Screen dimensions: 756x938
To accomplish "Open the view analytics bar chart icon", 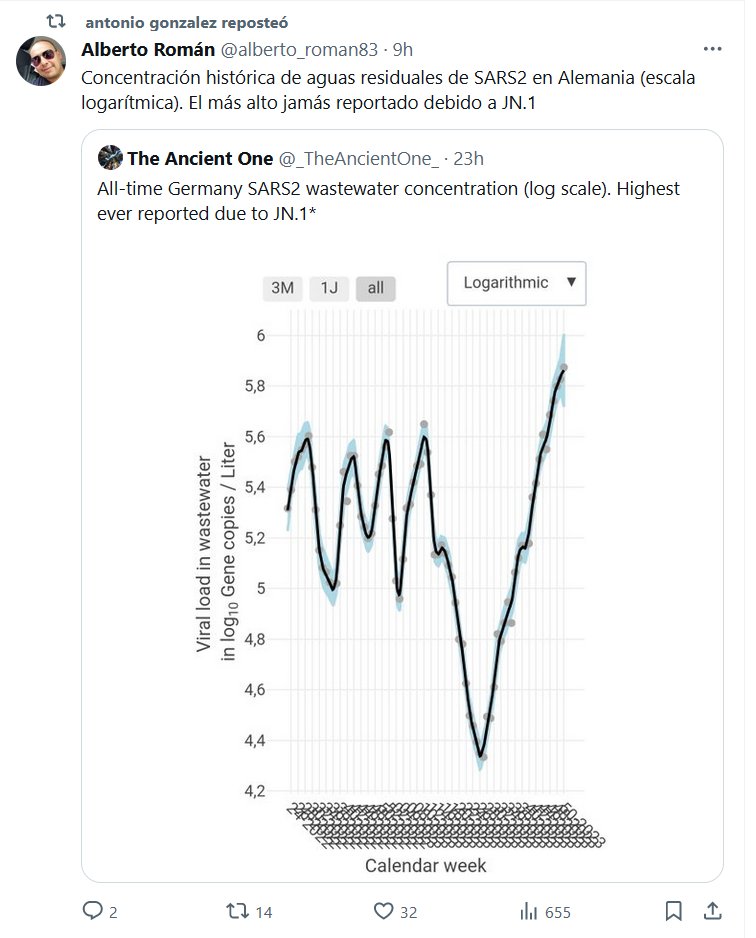I will click(x=528, y=911).
